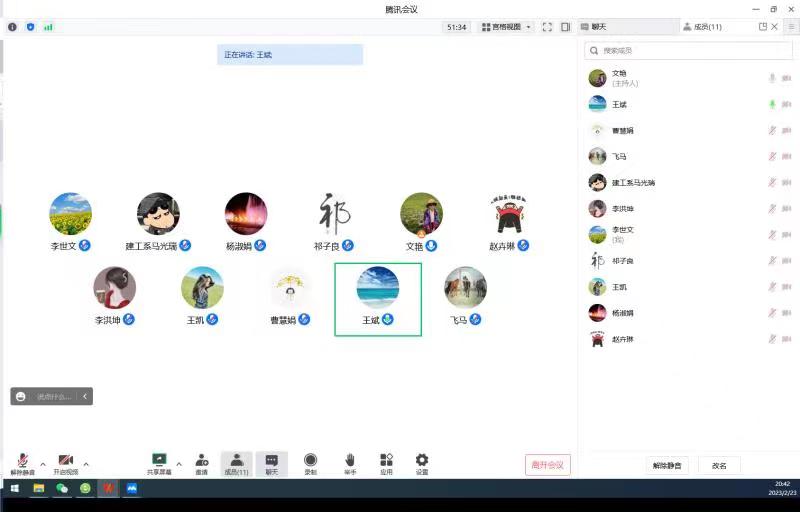Raise hand using the 举手 icon

click(350, 460)
